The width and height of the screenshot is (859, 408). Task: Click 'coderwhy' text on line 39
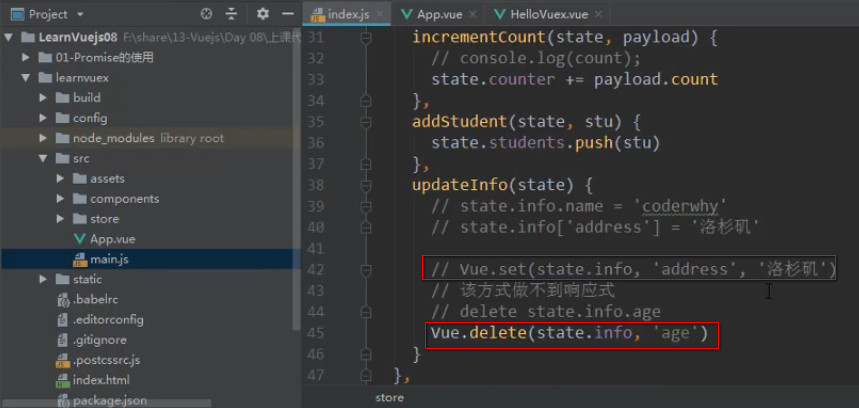(679, 206)
